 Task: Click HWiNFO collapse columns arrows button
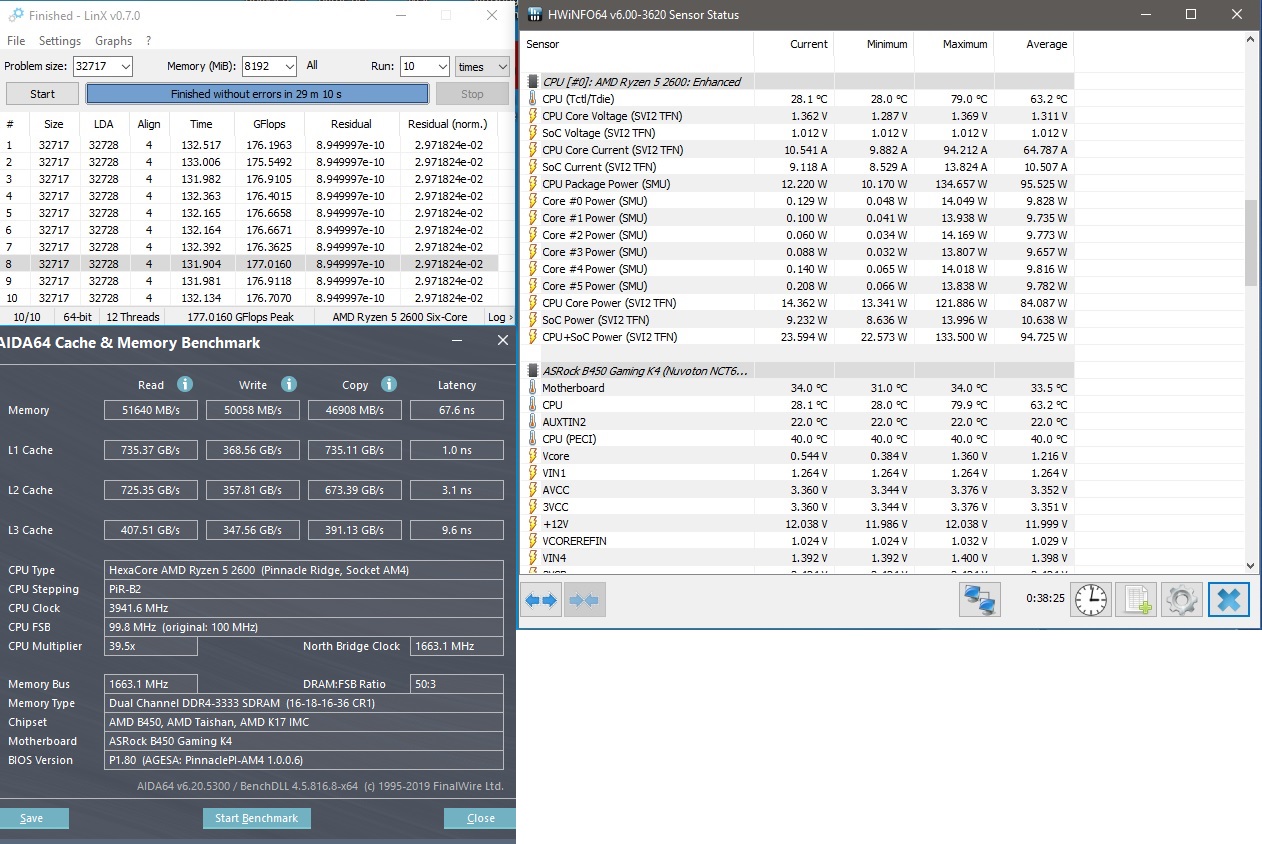pos(584,600)
